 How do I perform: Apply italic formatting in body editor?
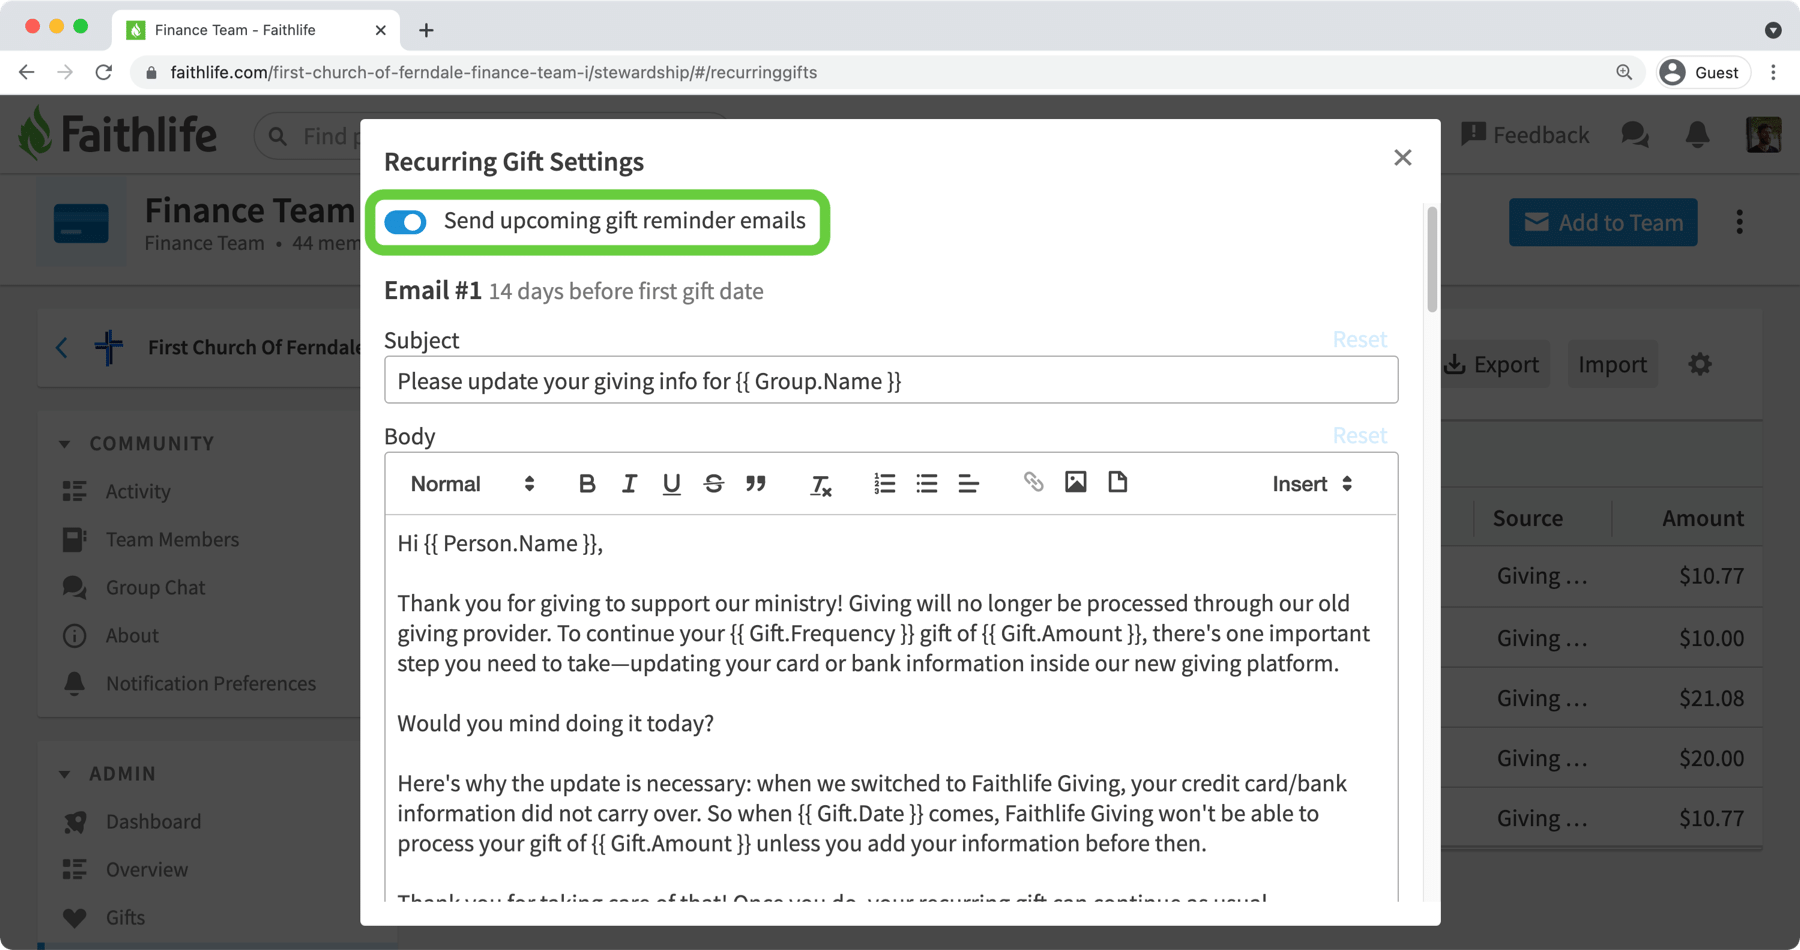(x=629, y=484)
